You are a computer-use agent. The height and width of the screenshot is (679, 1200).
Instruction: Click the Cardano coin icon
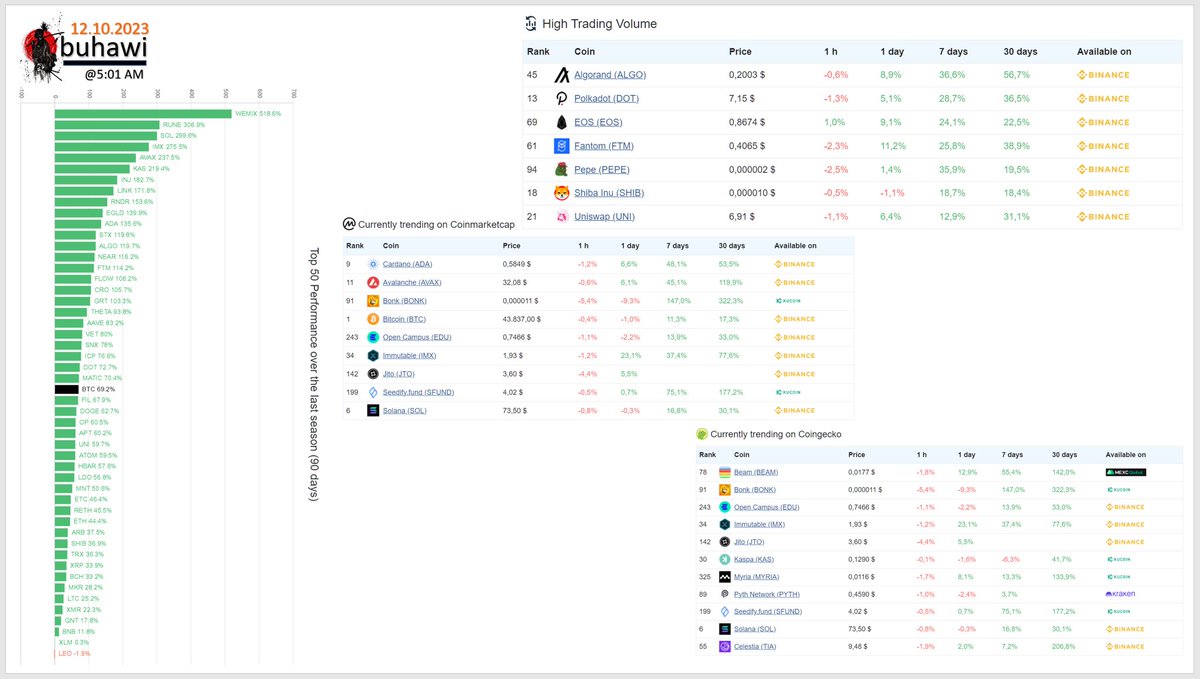coord(373,264)
